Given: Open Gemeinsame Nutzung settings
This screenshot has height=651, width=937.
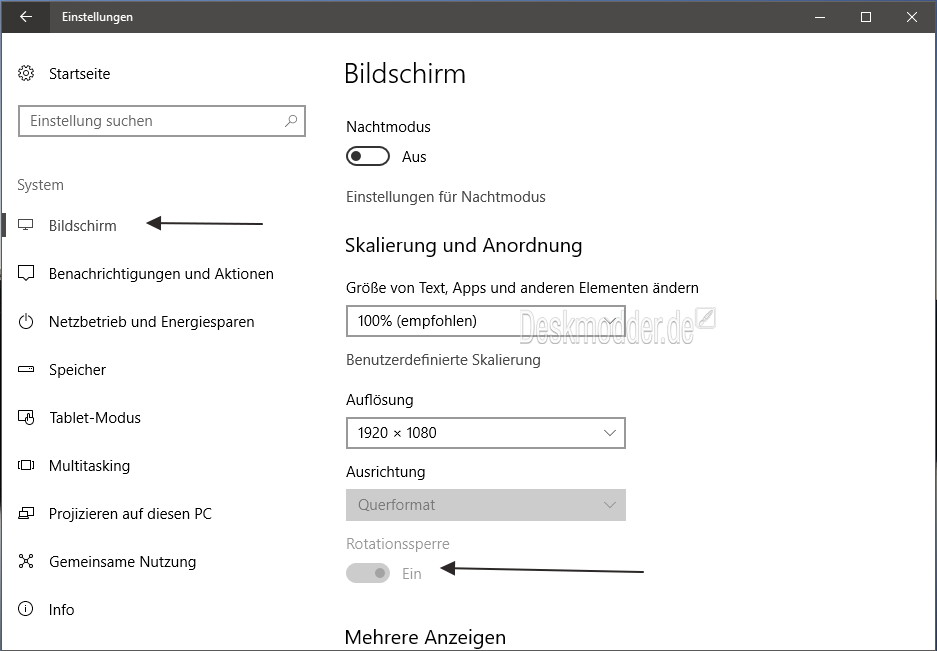Looking at the screenshot, I should 123,561.
